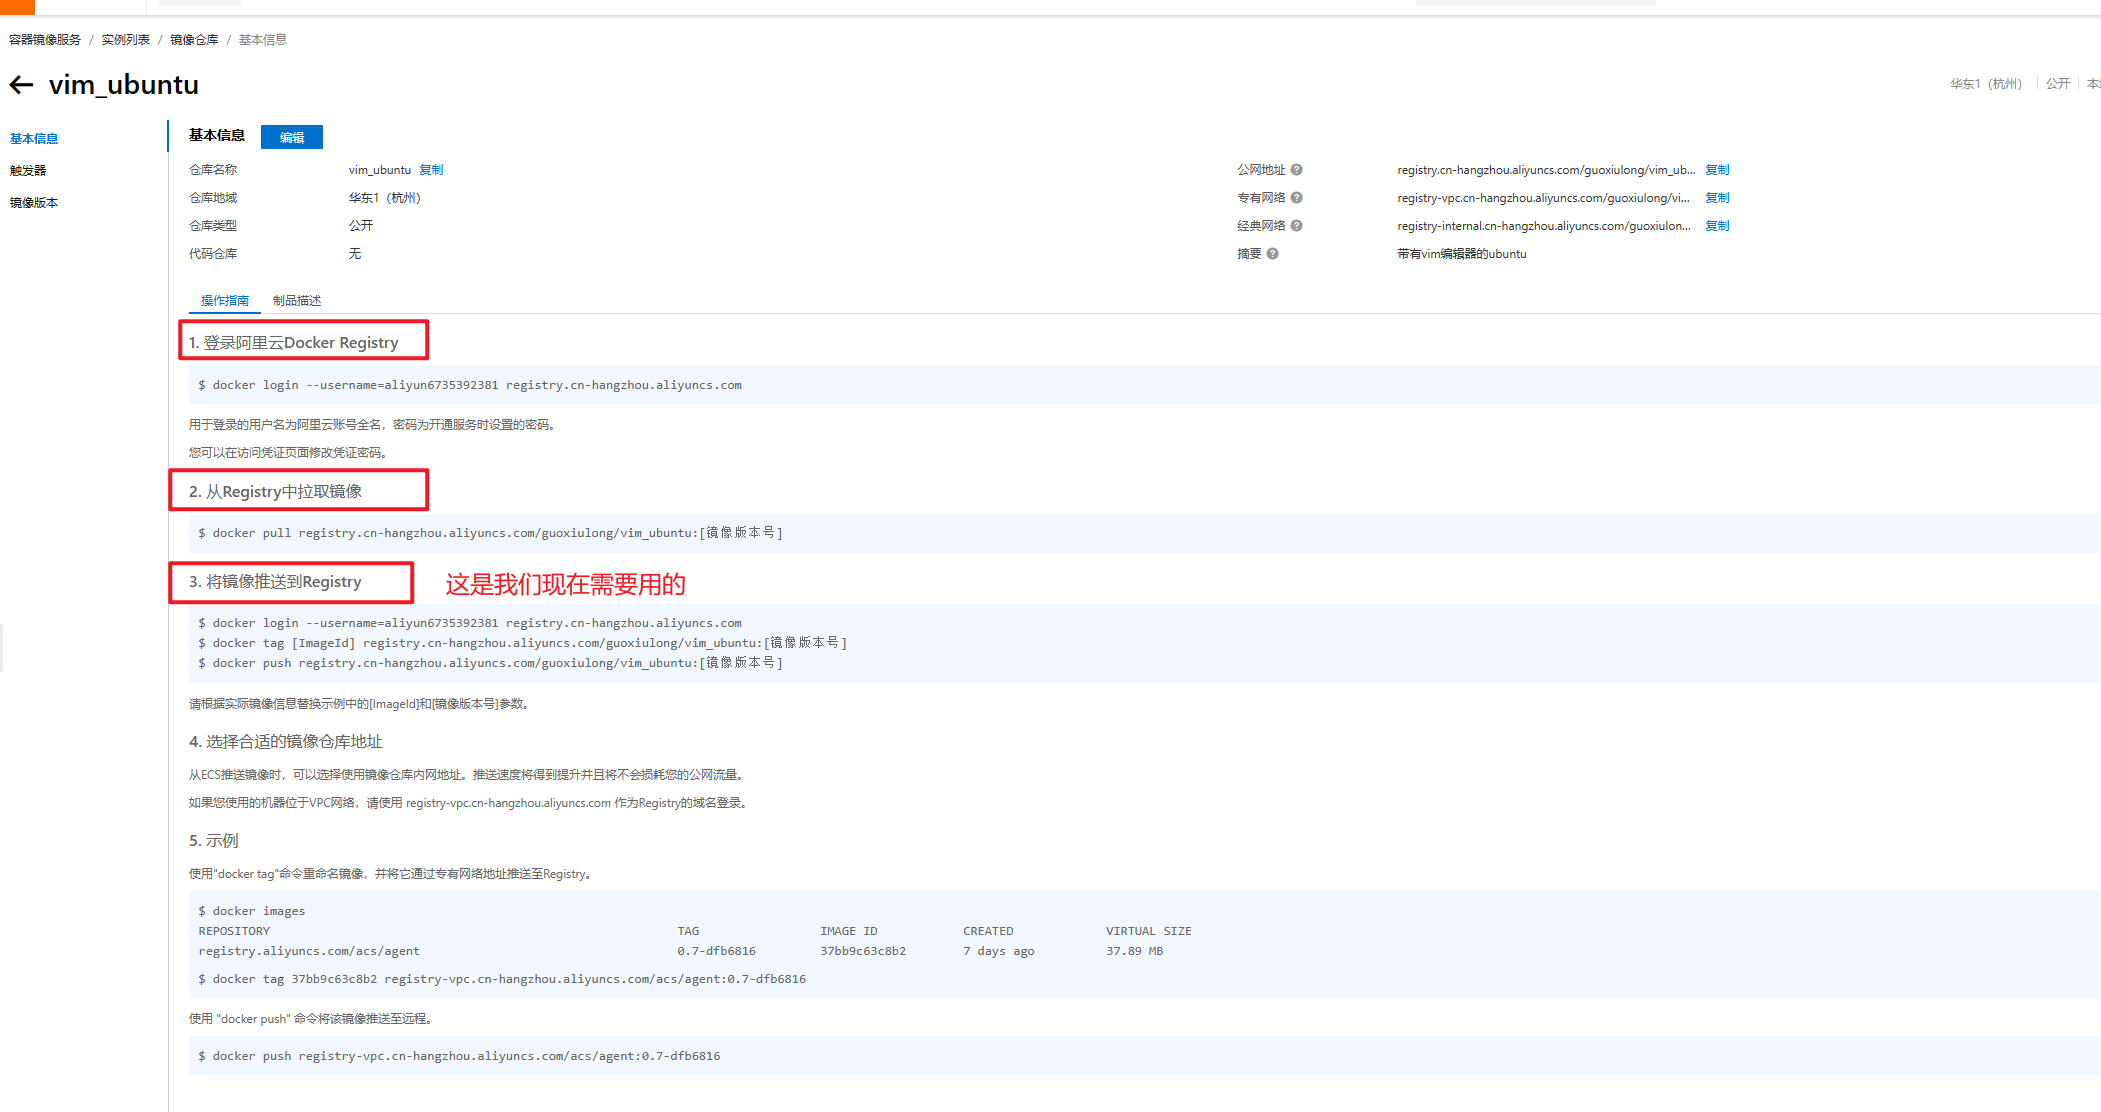Click help icon next to 专有网络

coord(1296,198)
